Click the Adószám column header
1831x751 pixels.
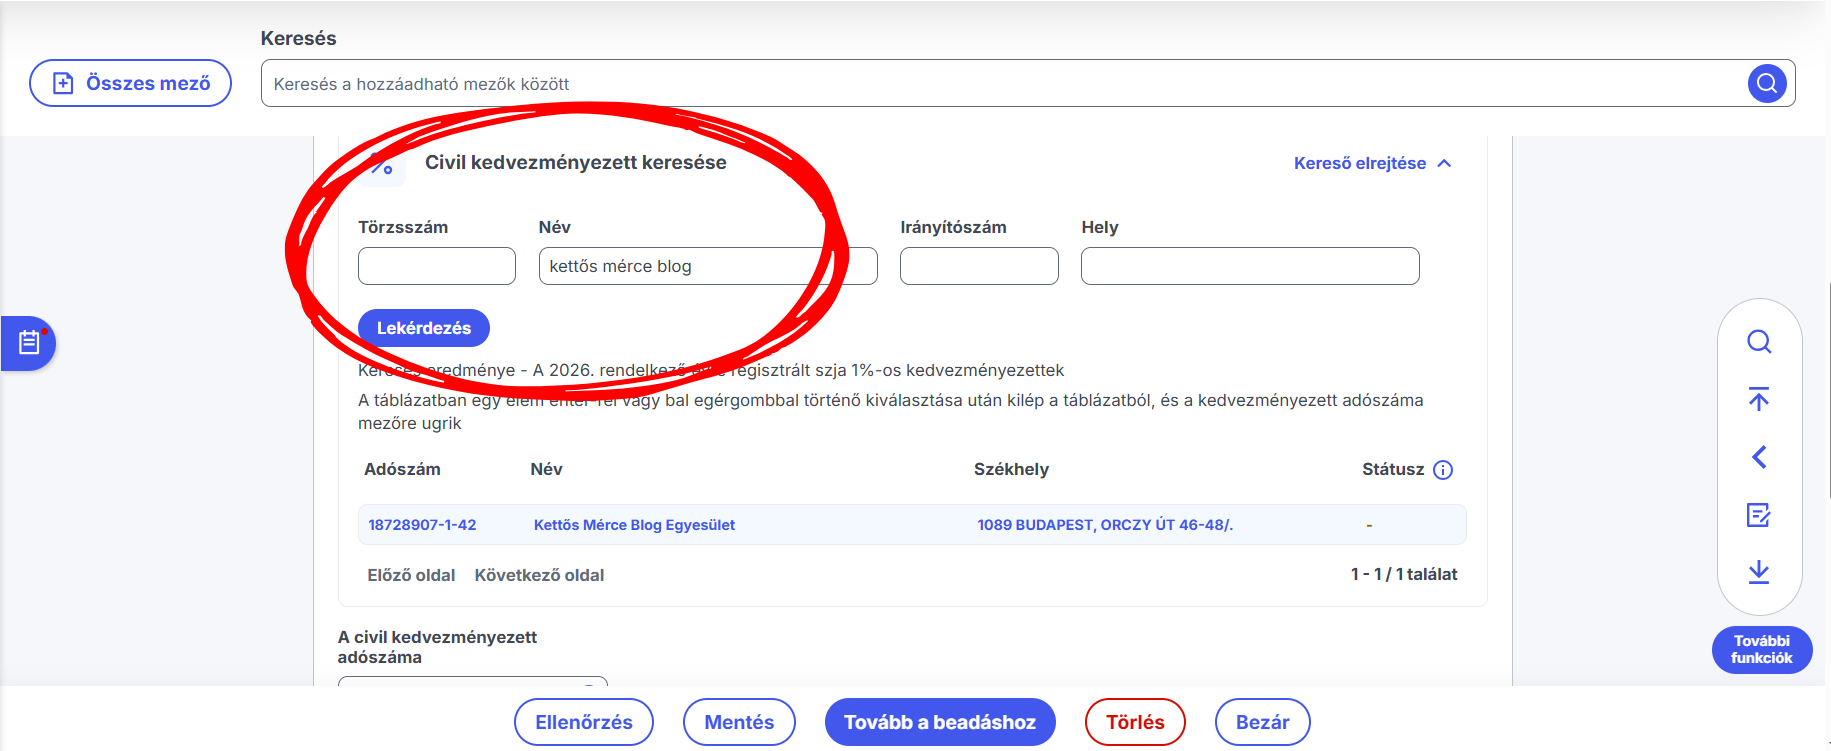402,469
